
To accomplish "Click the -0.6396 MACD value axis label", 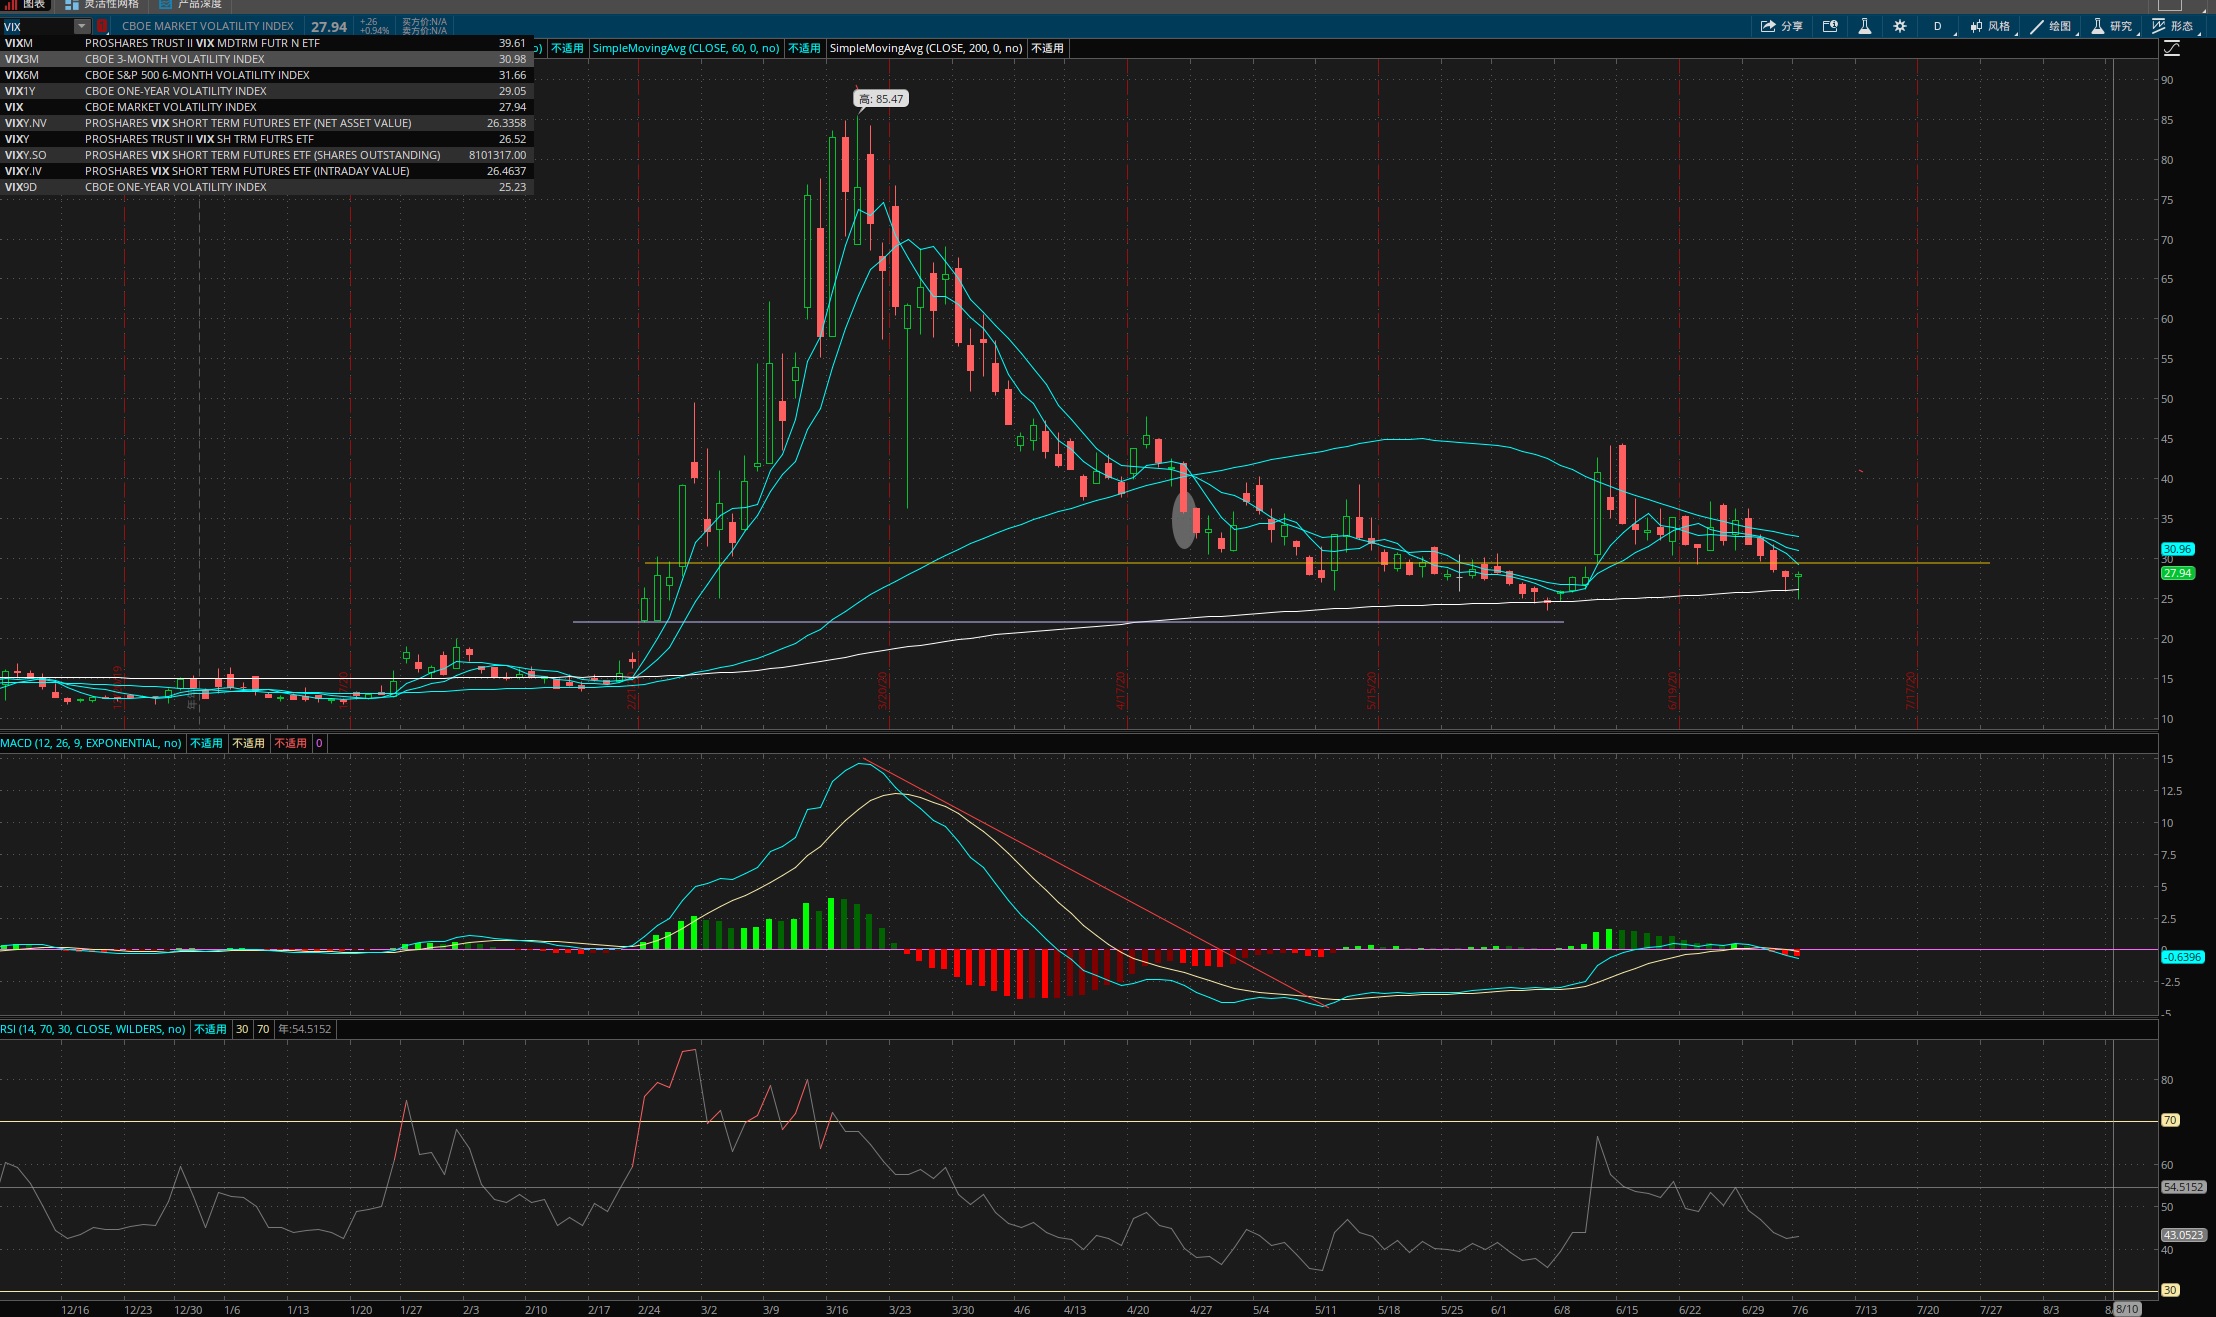I will [2182, 957].
